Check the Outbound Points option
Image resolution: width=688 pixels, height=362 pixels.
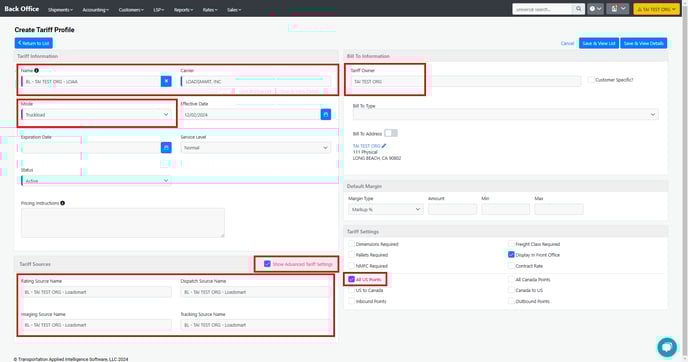pyautogui.click(x=511, y=301)
